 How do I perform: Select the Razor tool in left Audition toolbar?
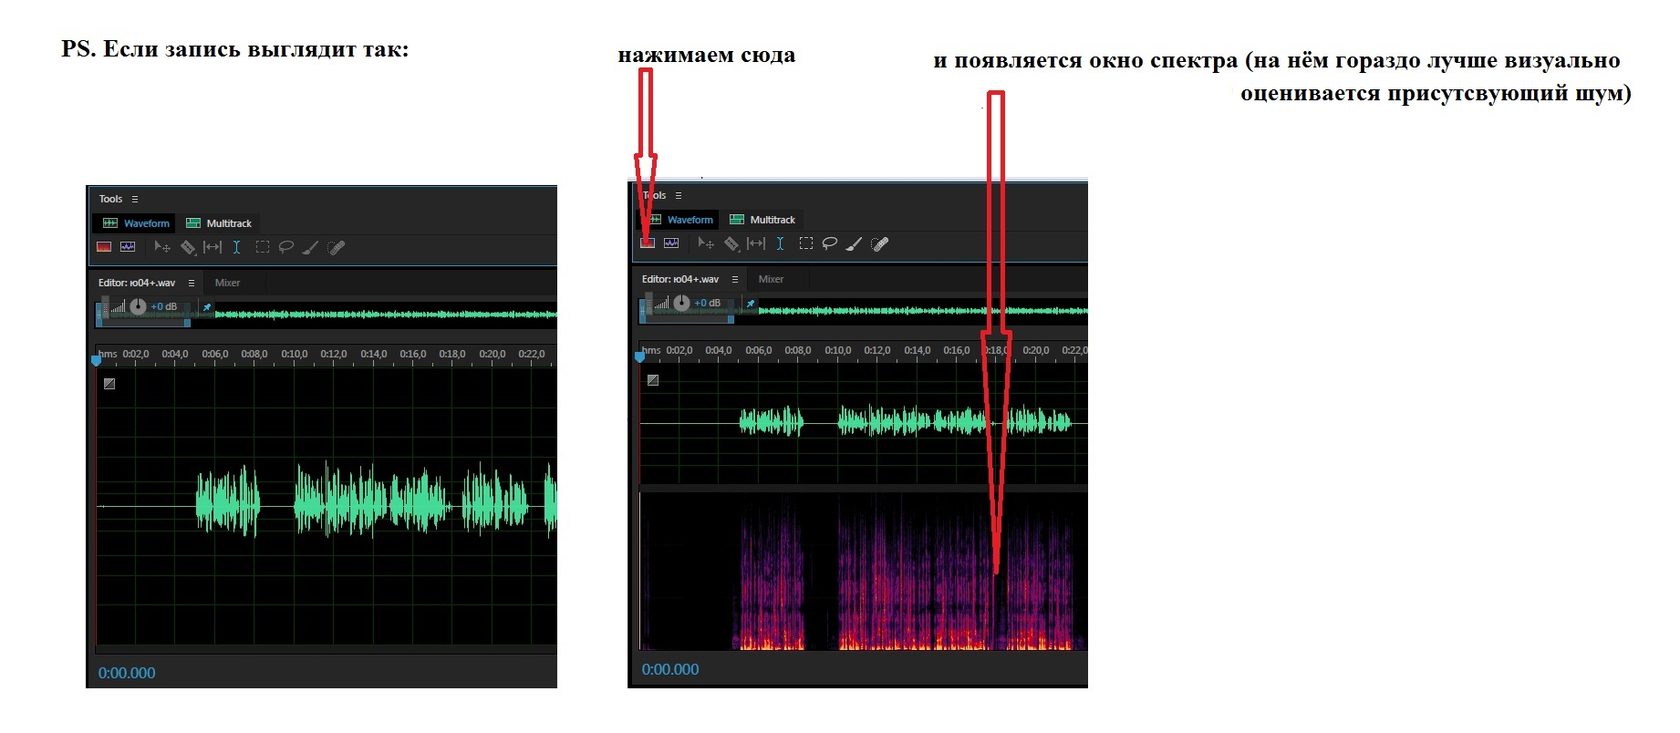point(188,247)
